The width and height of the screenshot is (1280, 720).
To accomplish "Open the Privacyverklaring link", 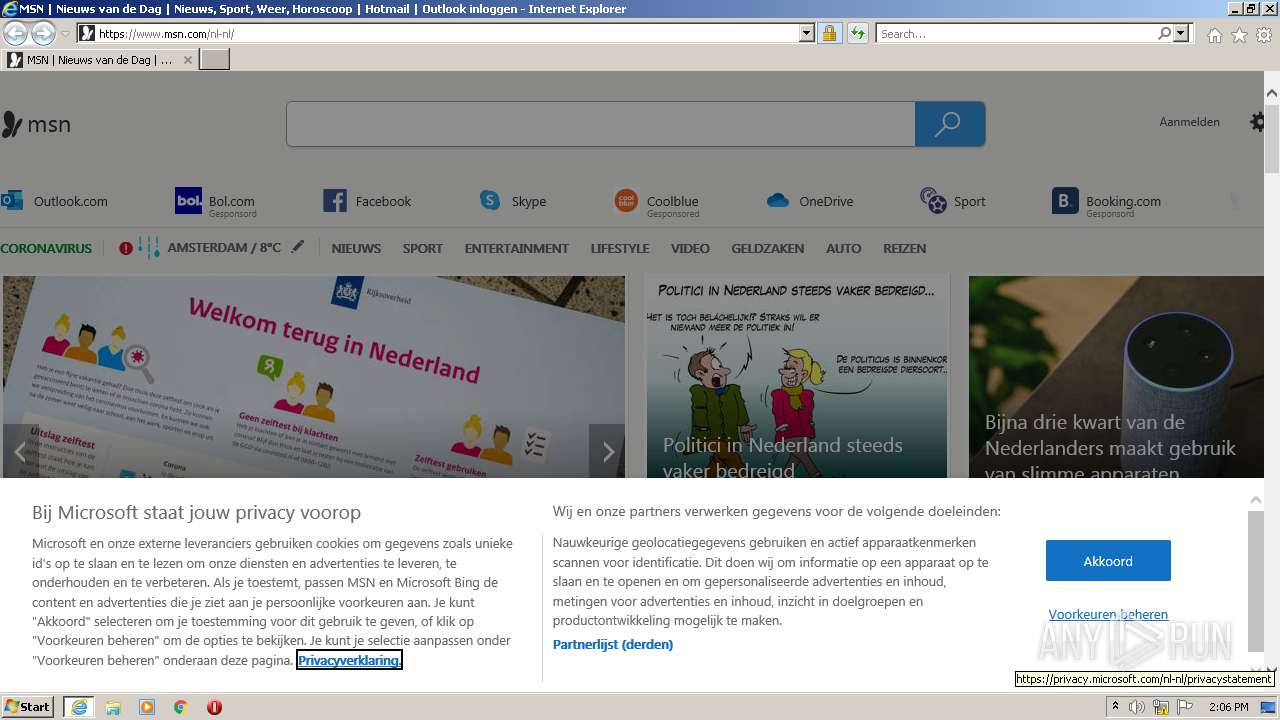I will click(349, 660).
